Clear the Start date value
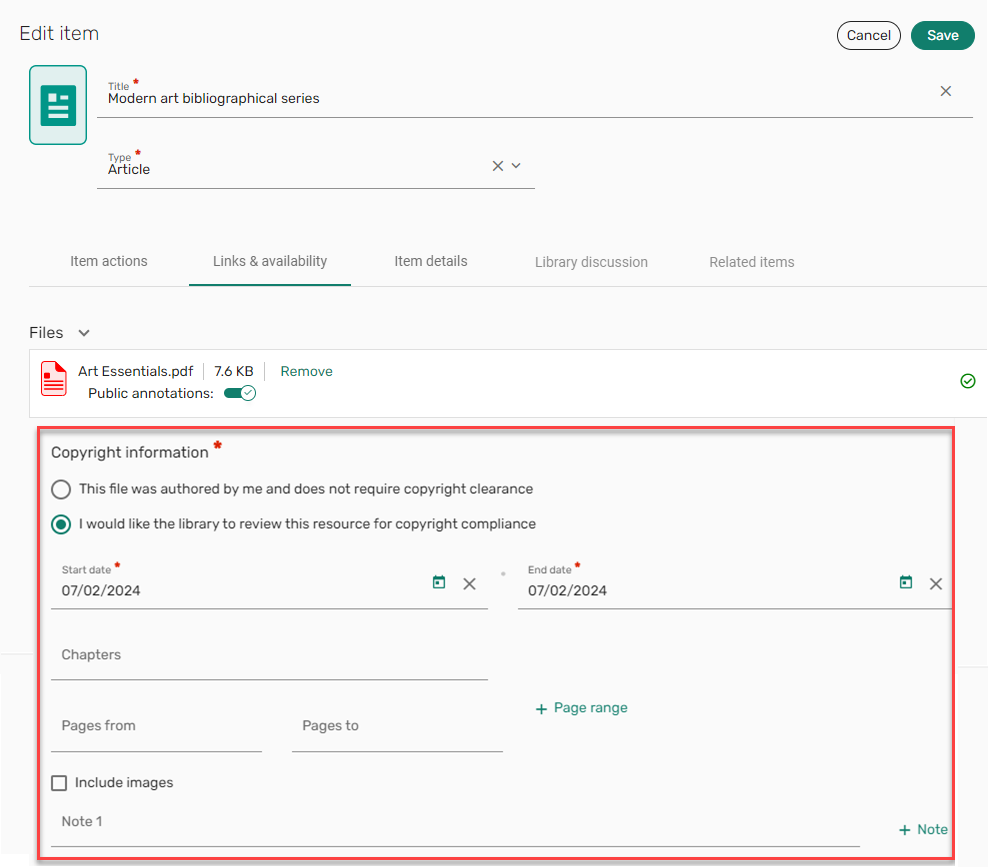Image resolution: width=988 pixels, height=867 pixels. (x=469, y=584)
